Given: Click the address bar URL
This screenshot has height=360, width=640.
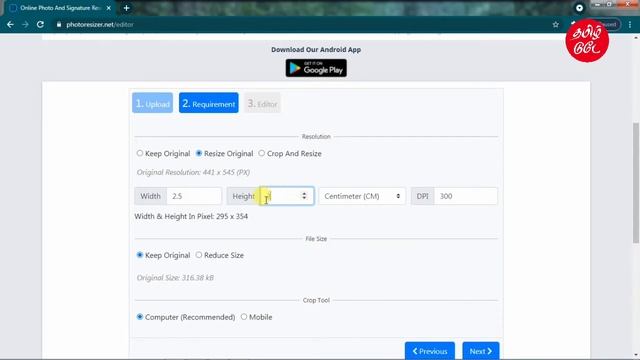Looking at the screenshot, I should pyautogui.click(x=100, y=24).
